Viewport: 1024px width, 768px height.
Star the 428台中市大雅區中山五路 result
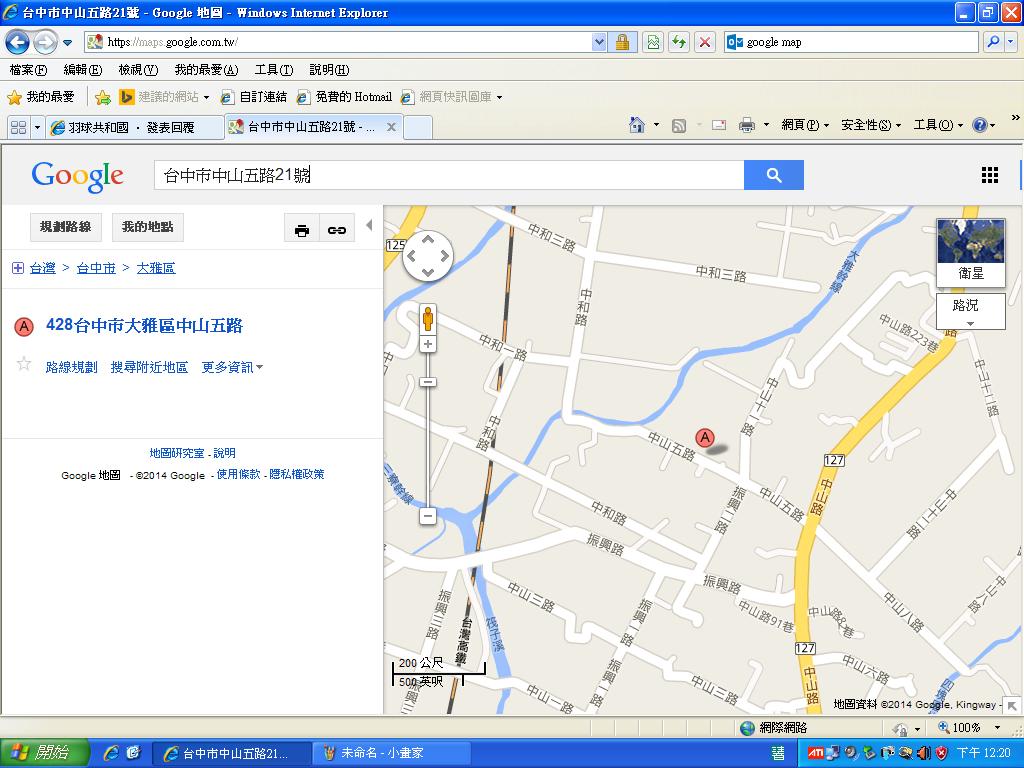pyautogui.click(x=24, y=365)
